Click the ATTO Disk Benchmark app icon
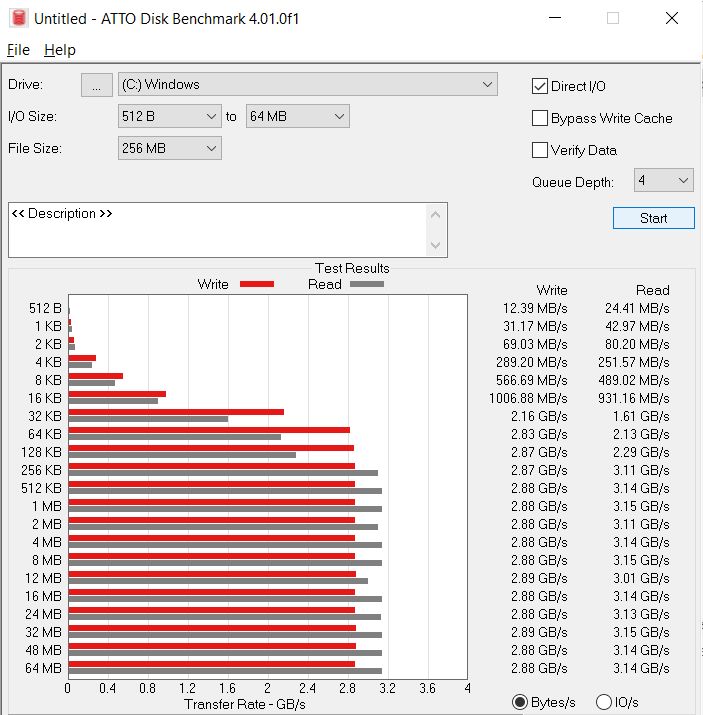703x715 pixels. click(x=19, y=18)
